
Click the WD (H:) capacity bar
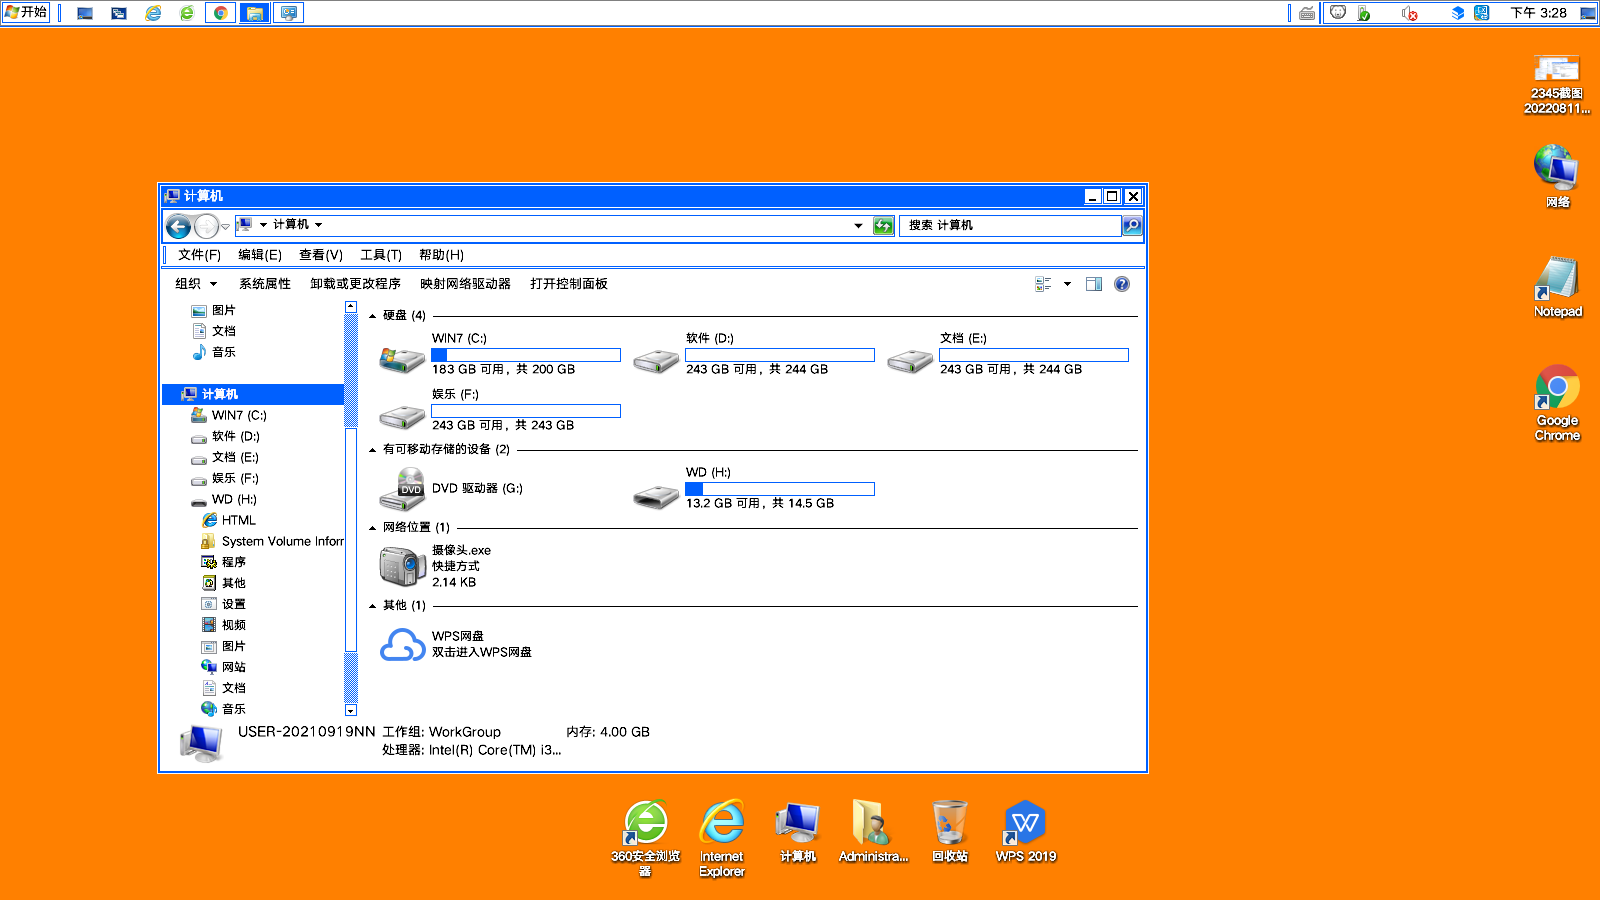[x=780, y=489]
